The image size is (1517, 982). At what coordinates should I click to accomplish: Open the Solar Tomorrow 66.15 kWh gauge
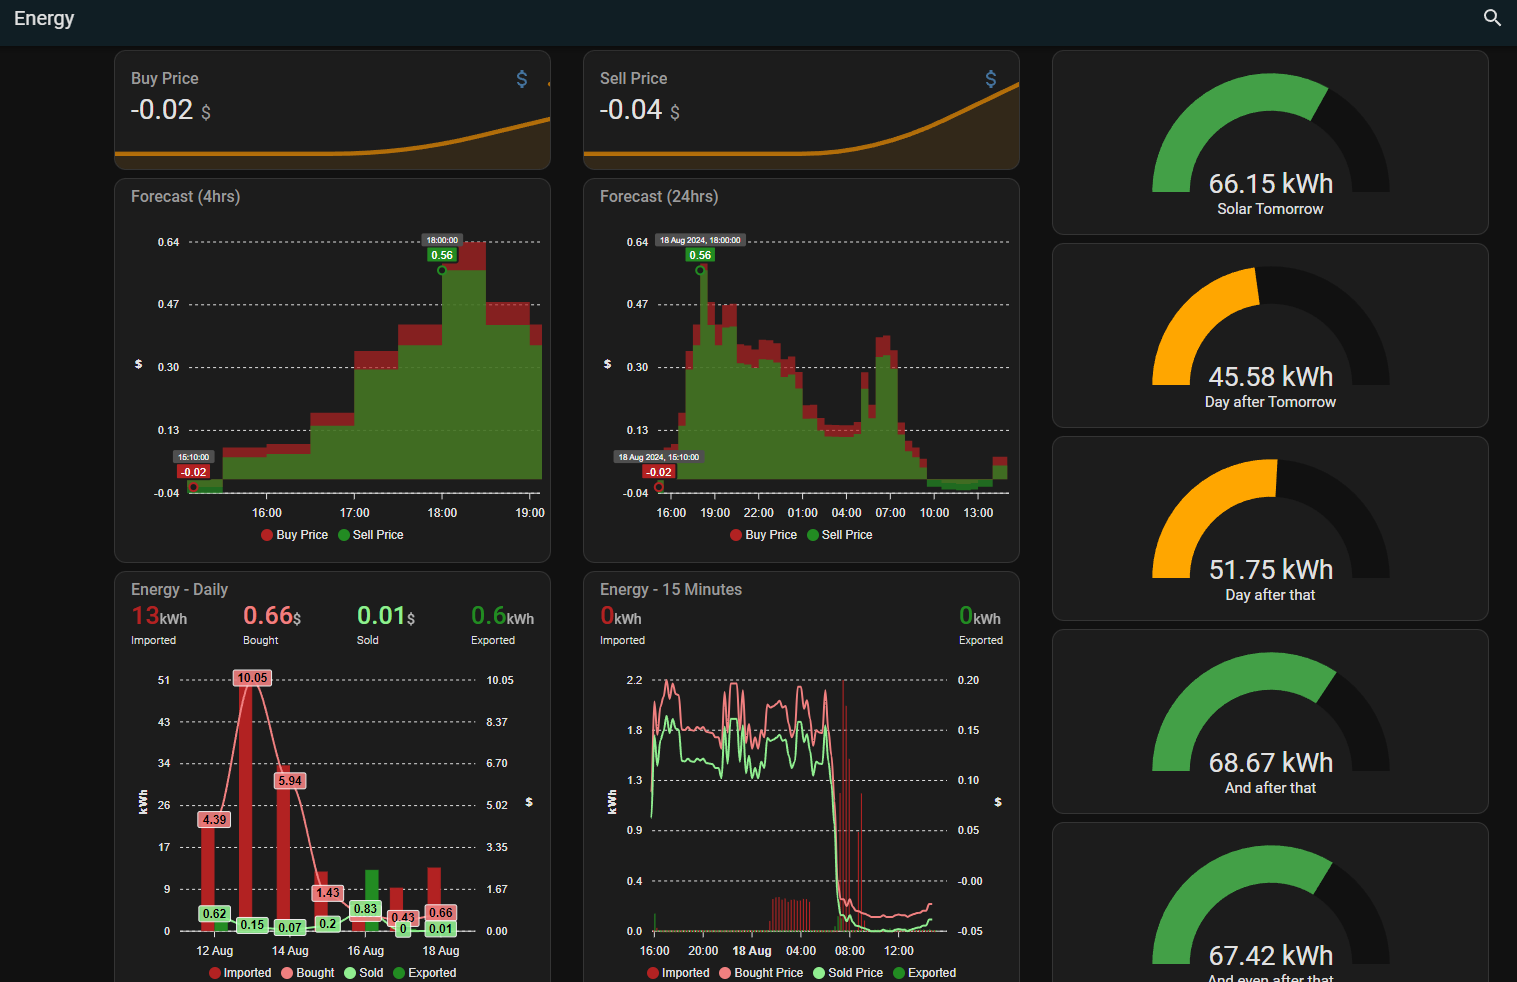[x=1270, y=143]
